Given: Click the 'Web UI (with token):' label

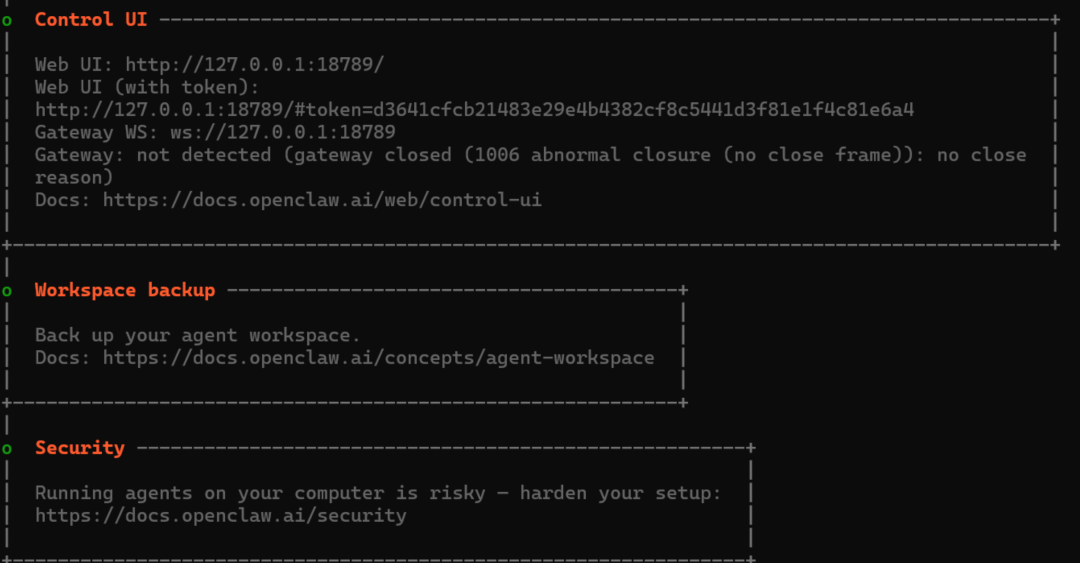Looking at the screenshot, I should click(x=147, y=88).
